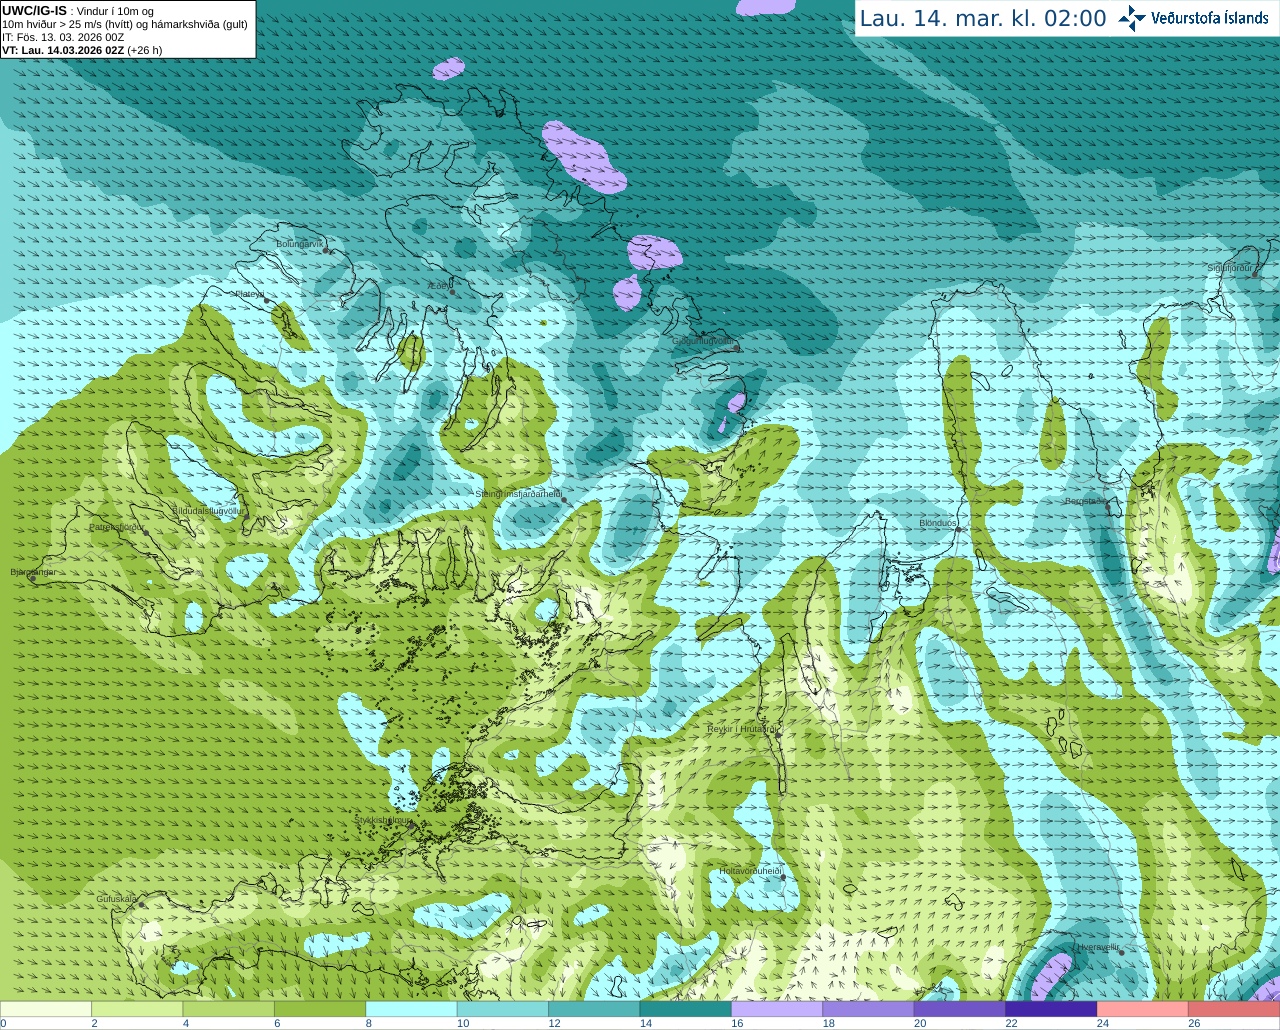Click the Steingrímsfjarðarheiði station label

[x=518, y=494]
